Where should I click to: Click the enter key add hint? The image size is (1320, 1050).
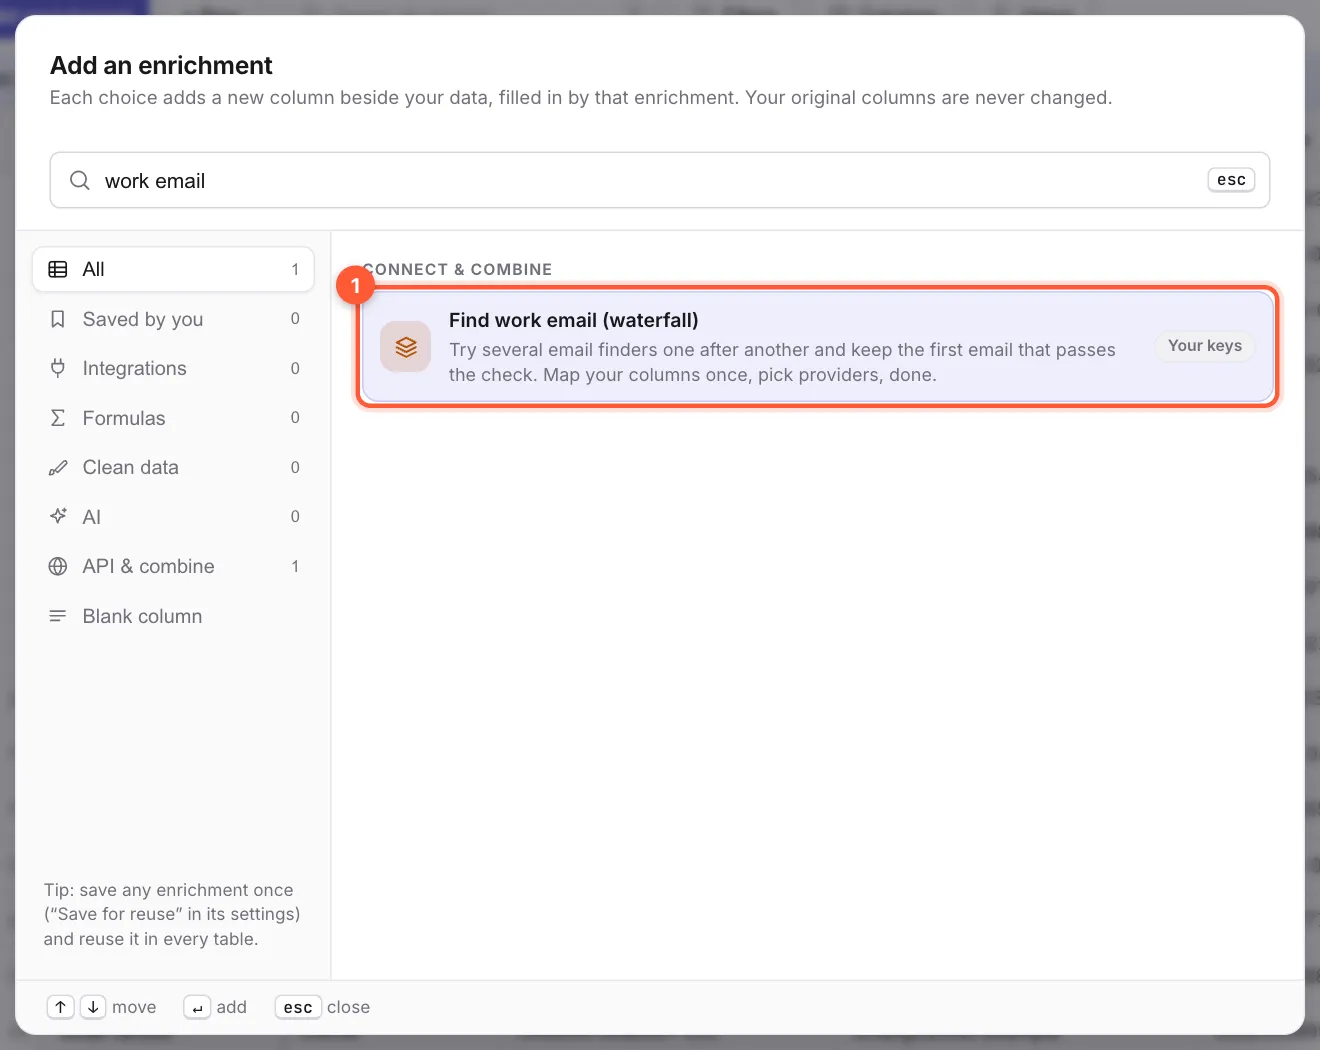click(197, 1007)
